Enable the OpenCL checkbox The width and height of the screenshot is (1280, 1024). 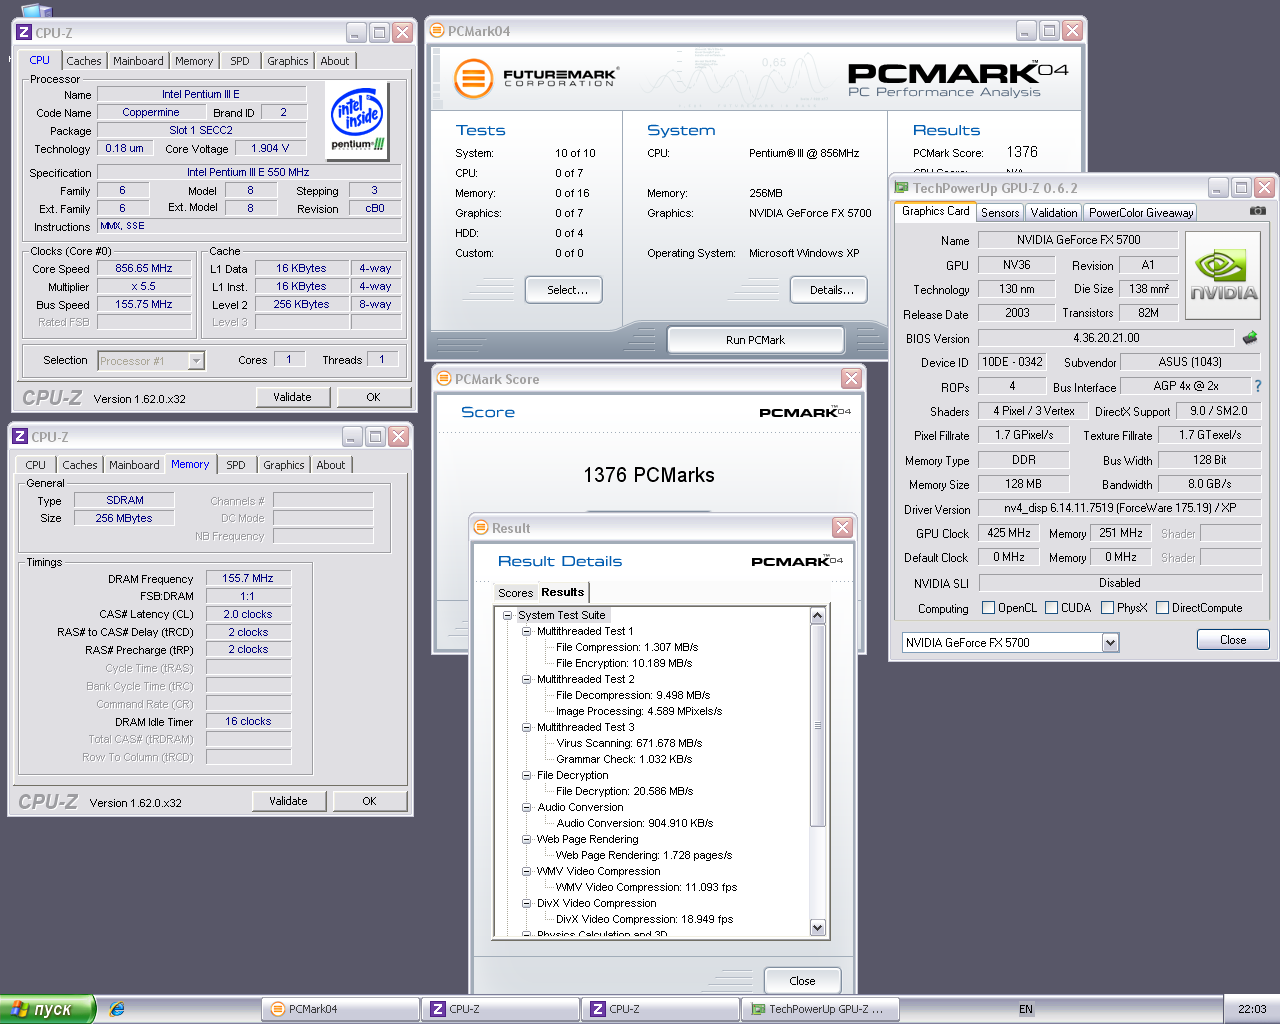(988, 607)
